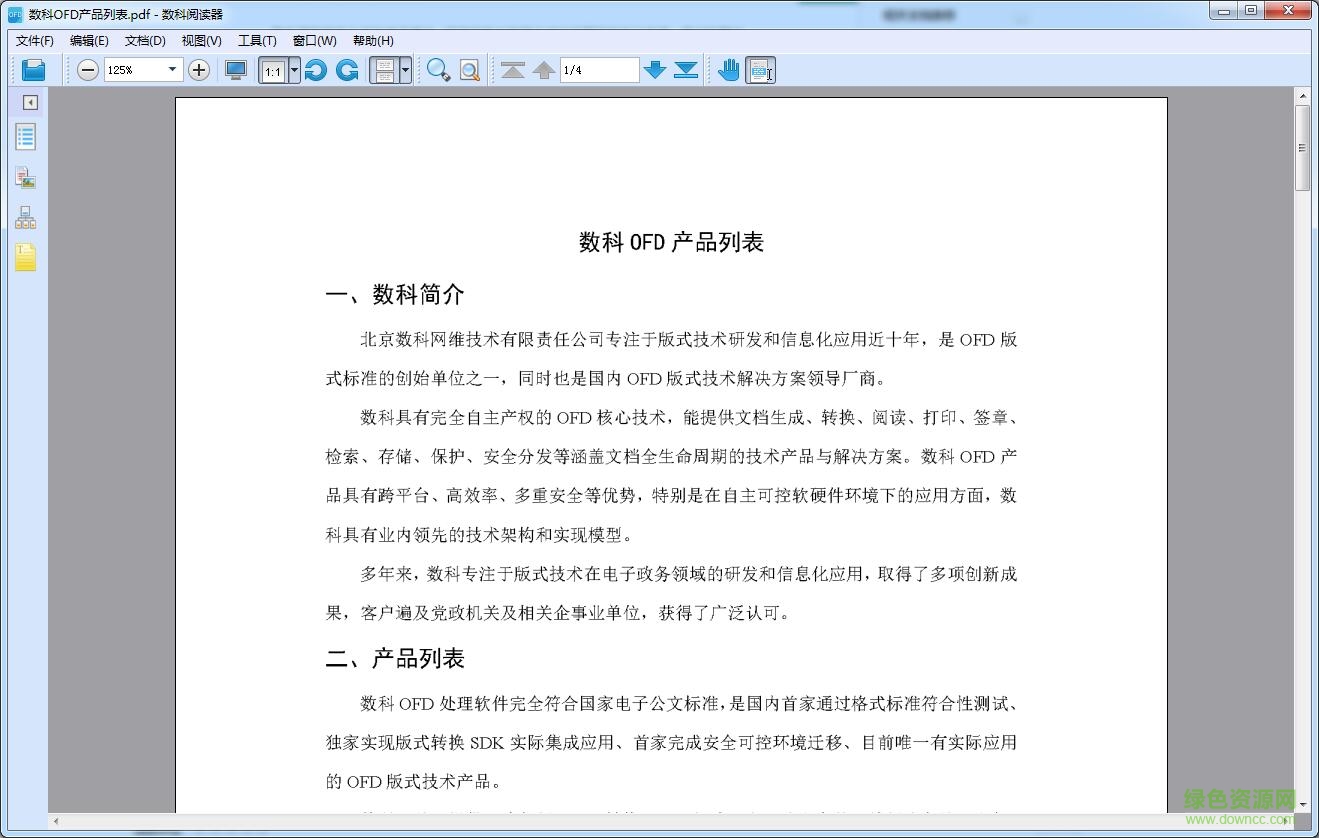Activate the marquee zoom tool

(468, 70)
